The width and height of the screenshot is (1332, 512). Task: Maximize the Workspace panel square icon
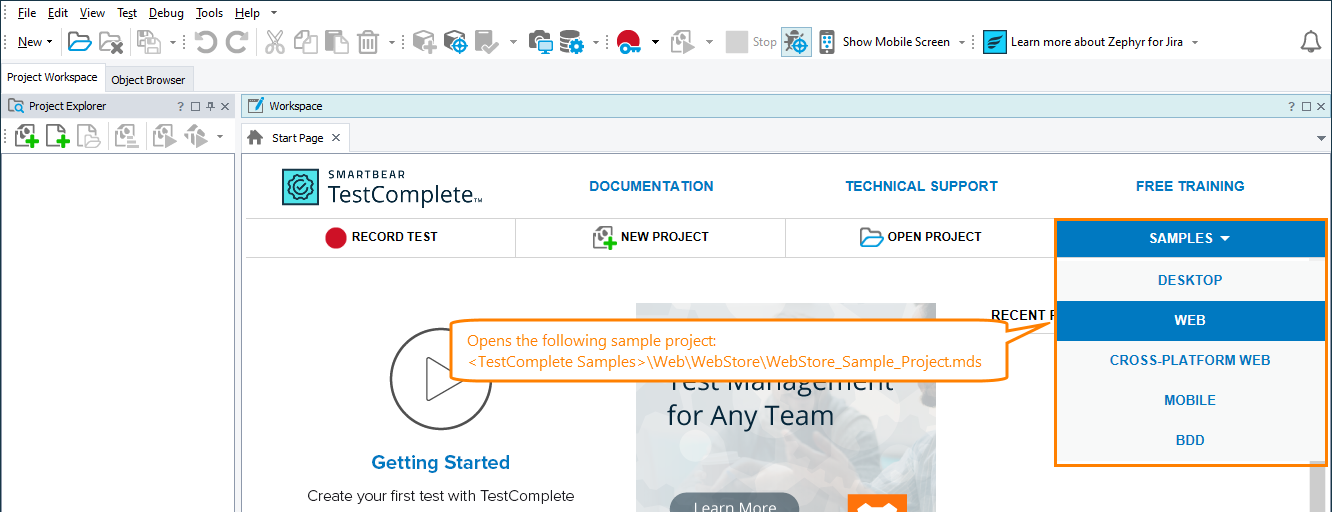(1306, 106)
